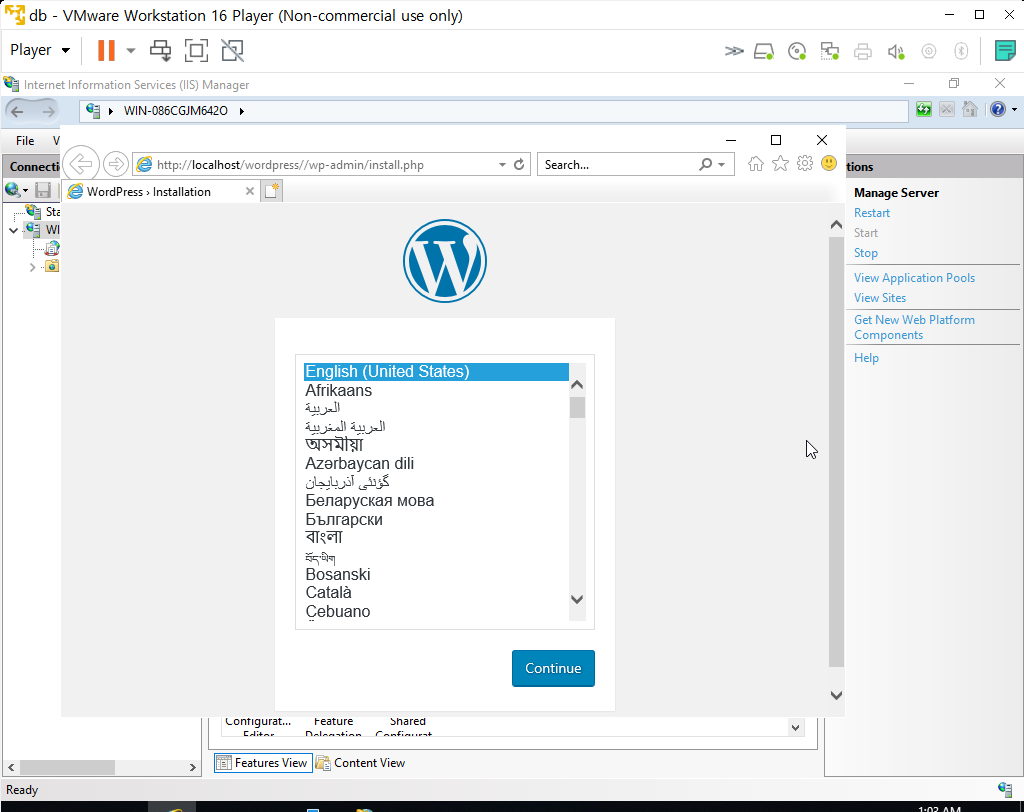The height and width of the screenshot is (812, 1024).
Task: Switch to Content View tab
Action: [x=360, y=762]
